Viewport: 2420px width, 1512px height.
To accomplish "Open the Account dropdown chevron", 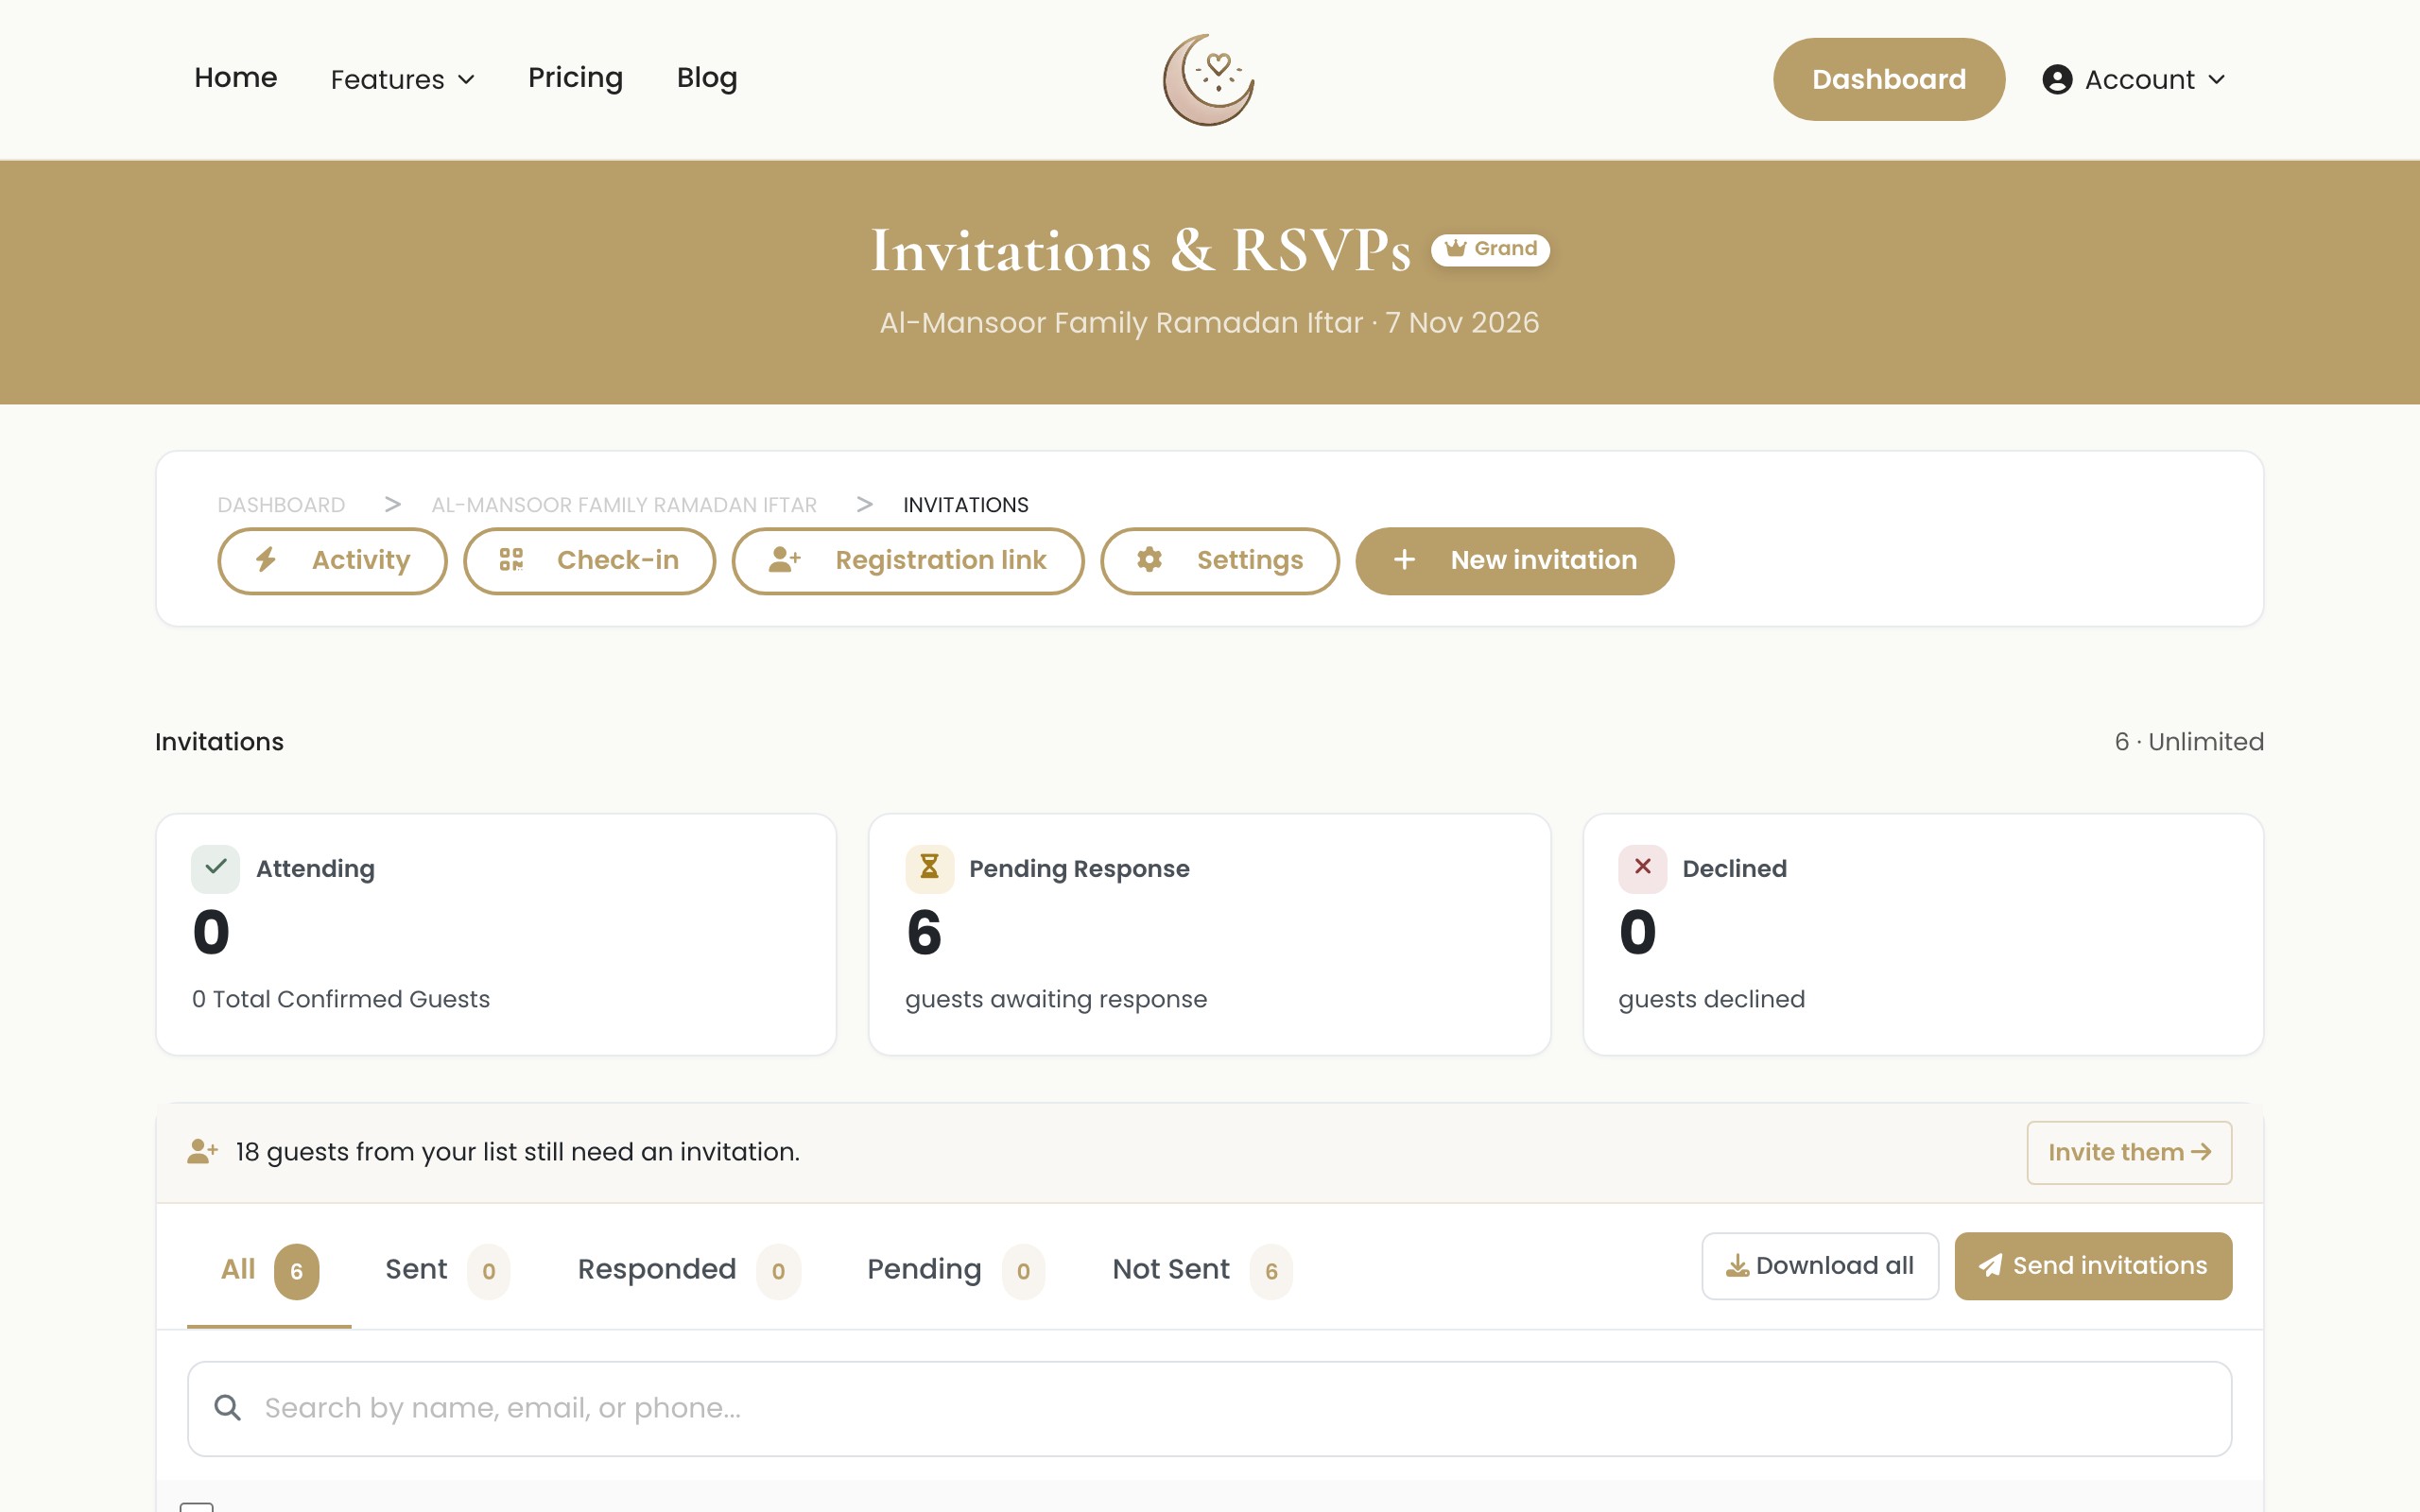I will pyautogui.click(x=2217, y=79).
